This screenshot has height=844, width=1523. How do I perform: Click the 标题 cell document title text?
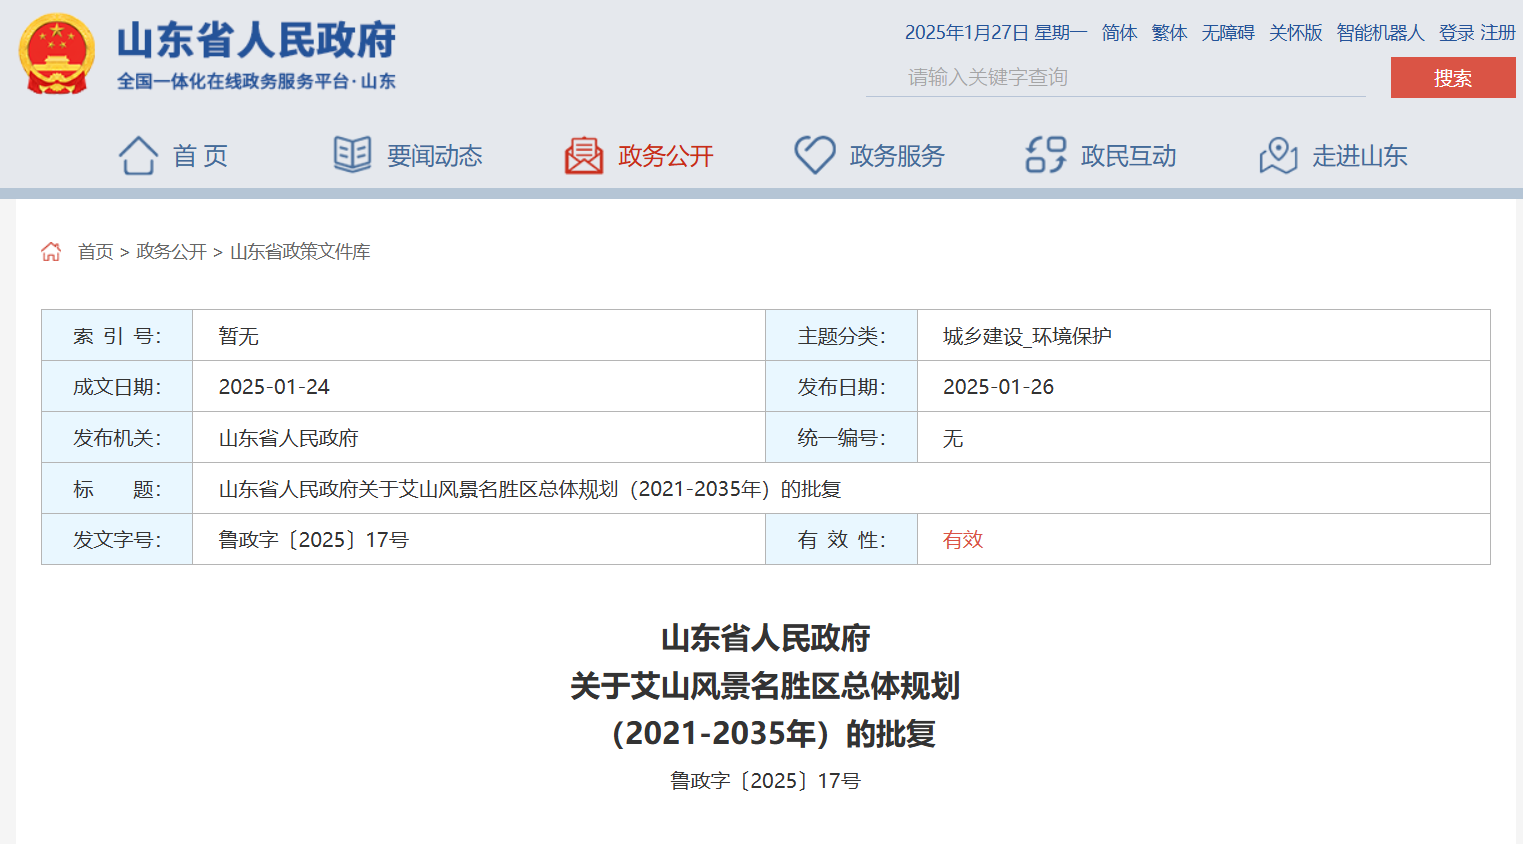tap(530, 489)
